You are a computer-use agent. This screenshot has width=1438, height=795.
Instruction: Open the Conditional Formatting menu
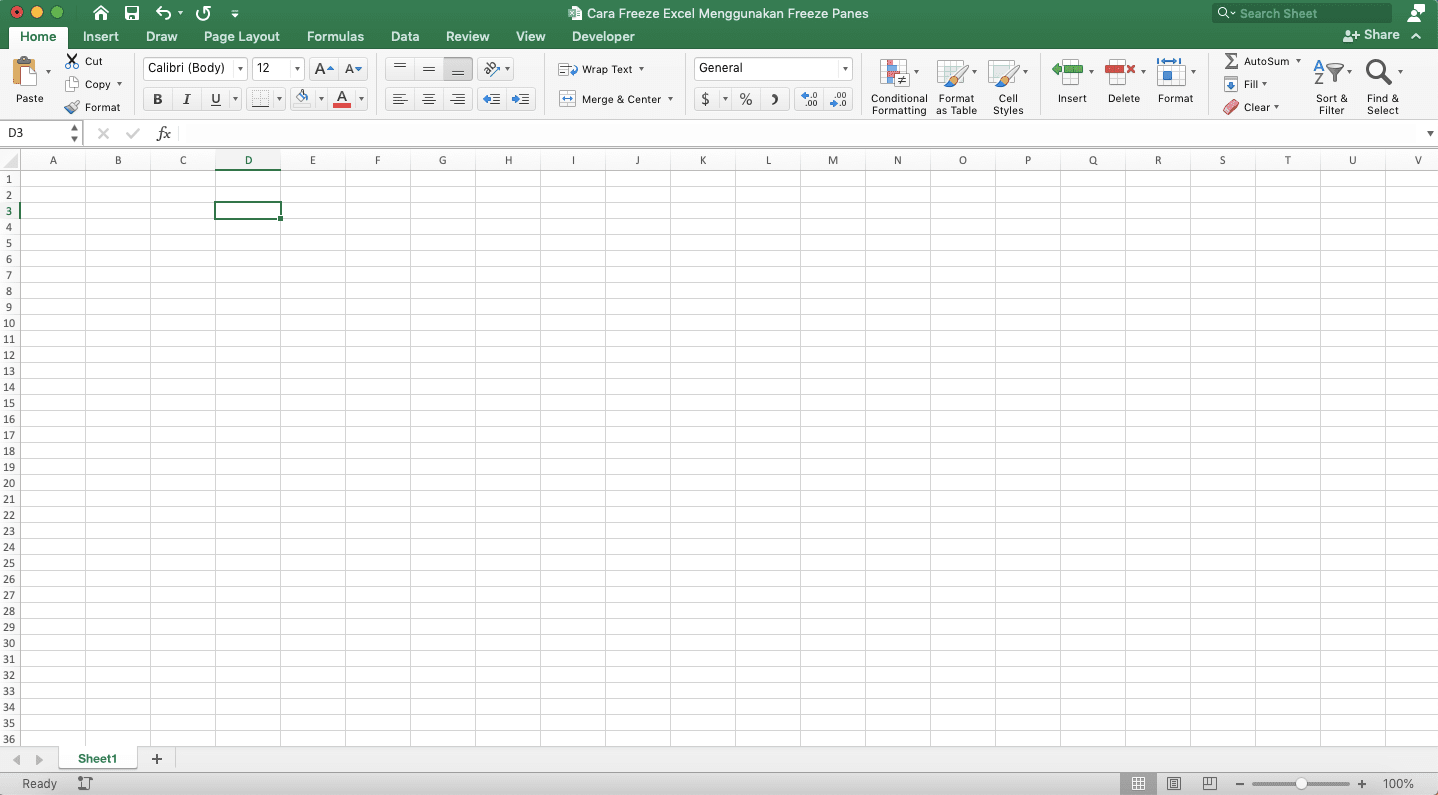coord(899,86)
